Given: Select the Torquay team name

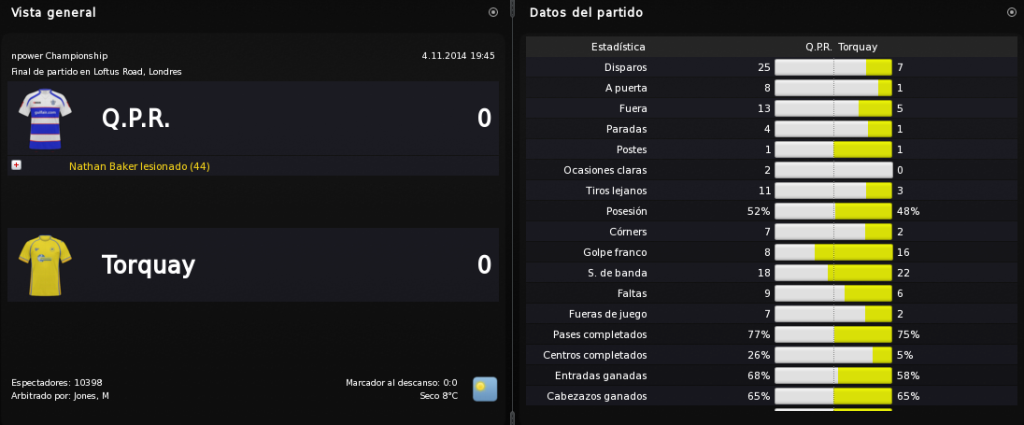Looking at the screenshot, I should (148, 266).
